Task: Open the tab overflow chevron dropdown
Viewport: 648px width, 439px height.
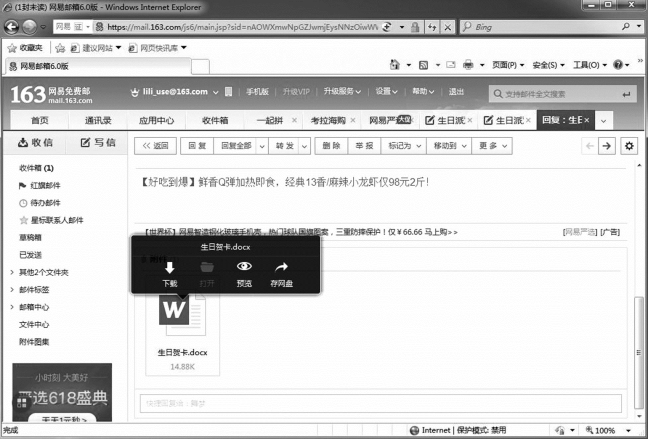Action: click(603, 121)
